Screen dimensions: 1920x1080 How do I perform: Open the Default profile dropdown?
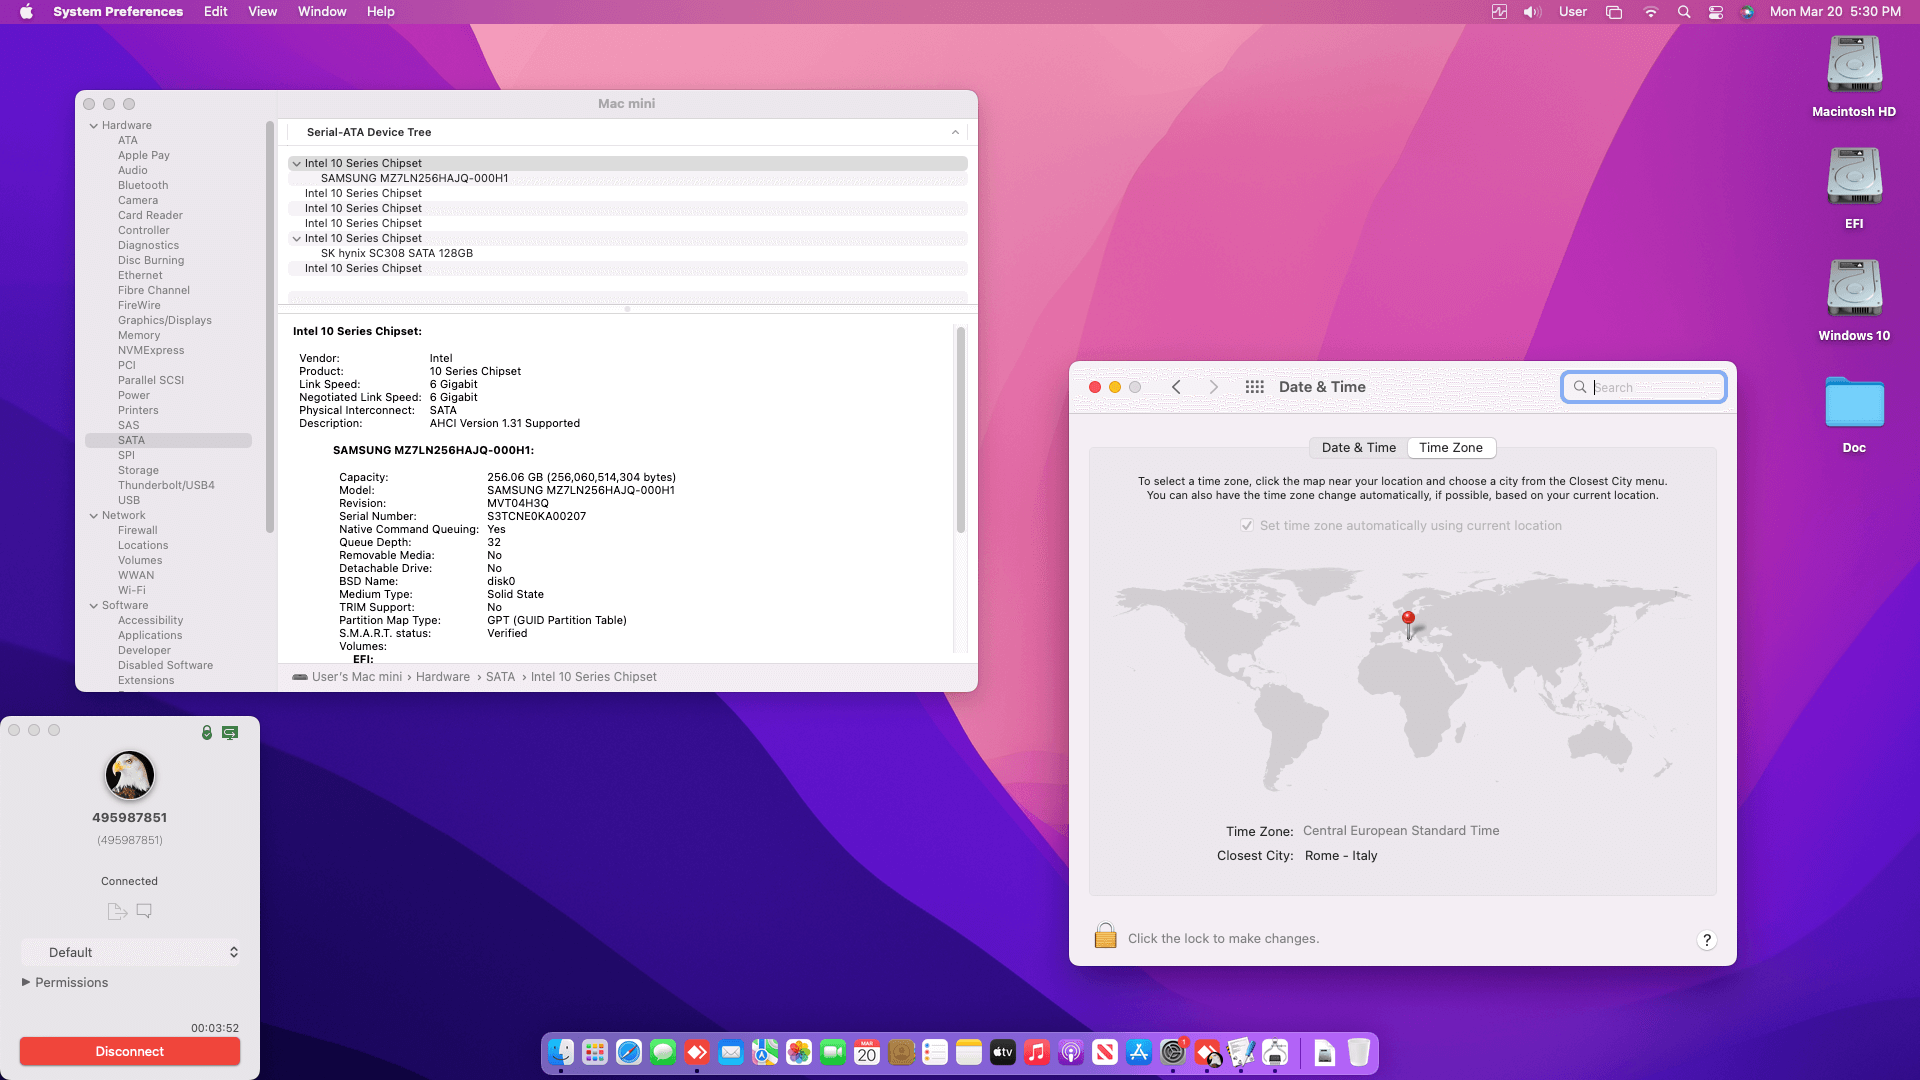[130, 952]
